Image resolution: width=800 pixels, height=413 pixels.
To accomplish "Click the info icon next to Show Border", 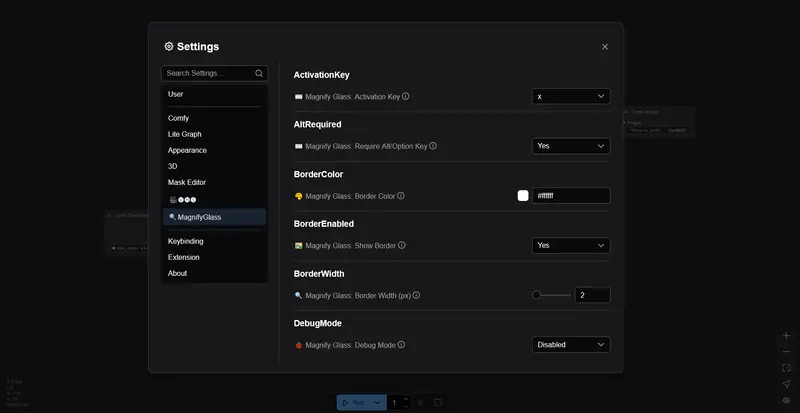I will pyautogui.click(x=401, y=245).
